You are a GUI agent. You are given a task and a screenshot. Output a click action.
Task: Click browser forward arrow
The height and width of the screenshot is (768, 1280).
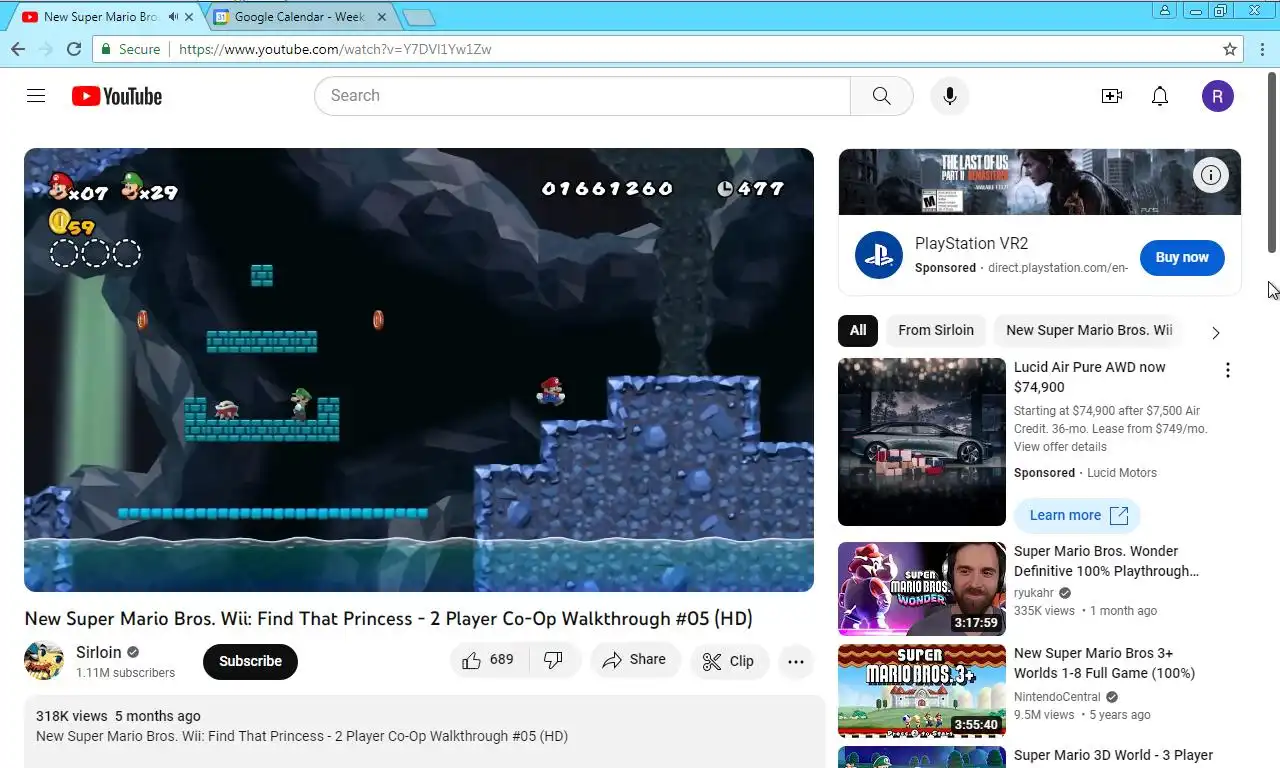click(x=46, y=49)
